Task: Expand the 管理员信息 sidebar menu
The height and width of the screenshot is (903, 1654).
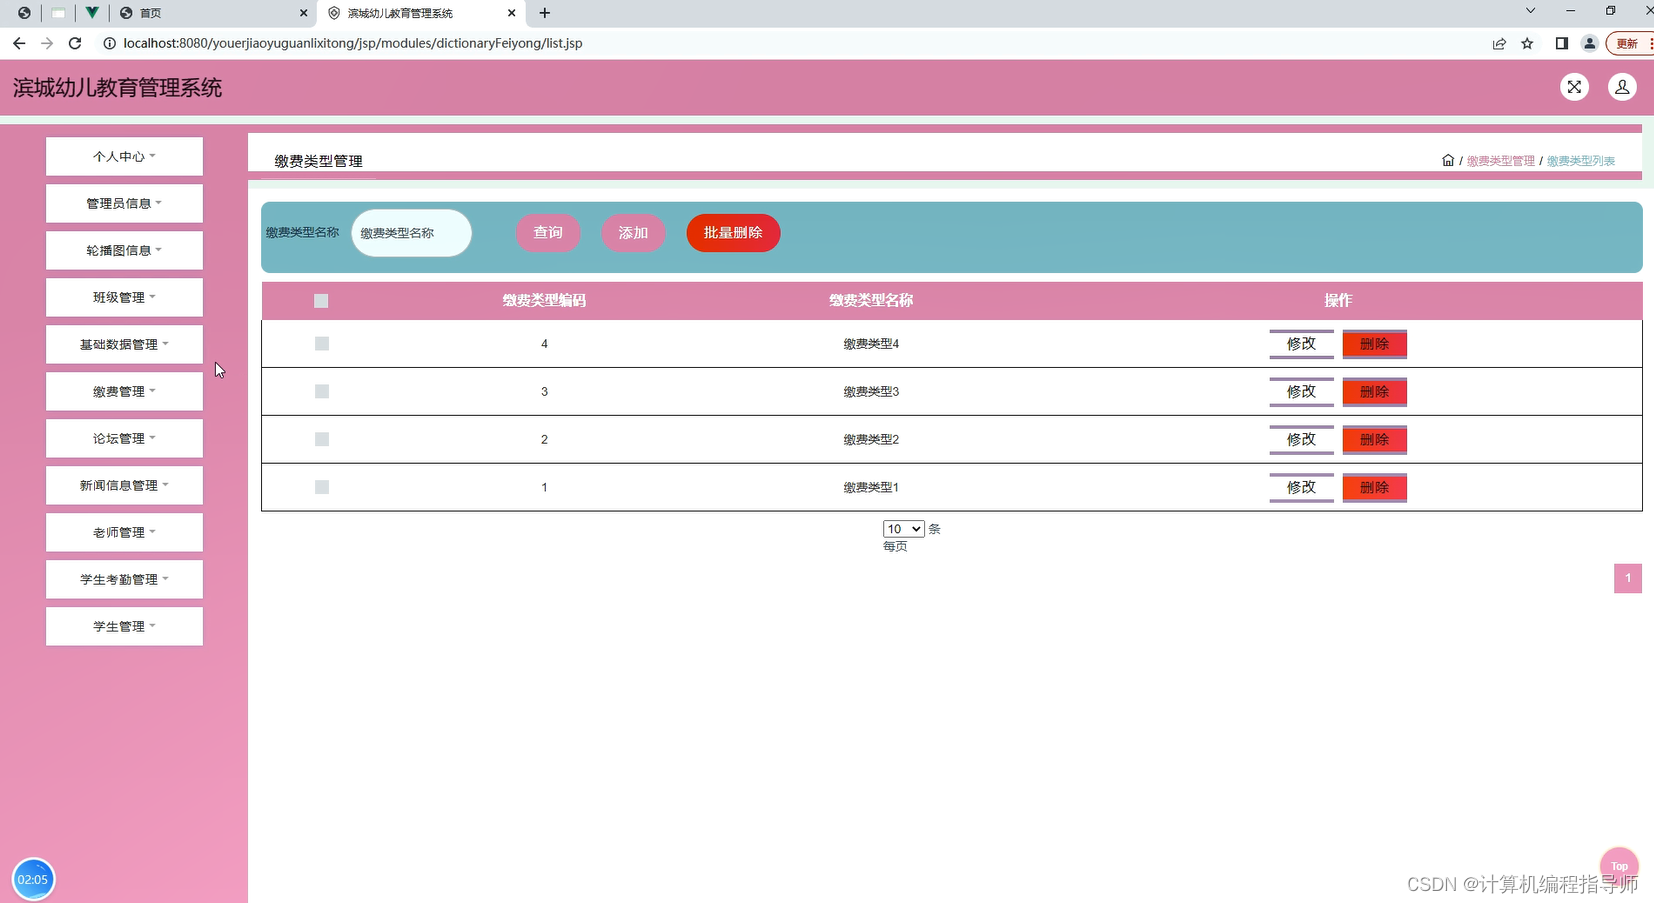Action: (124, 204)
